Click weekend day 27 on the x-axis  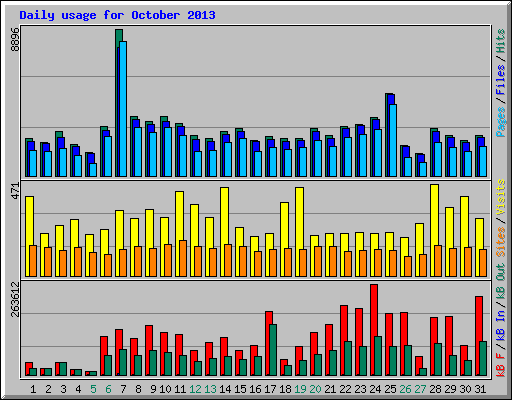tap(420, 389)
